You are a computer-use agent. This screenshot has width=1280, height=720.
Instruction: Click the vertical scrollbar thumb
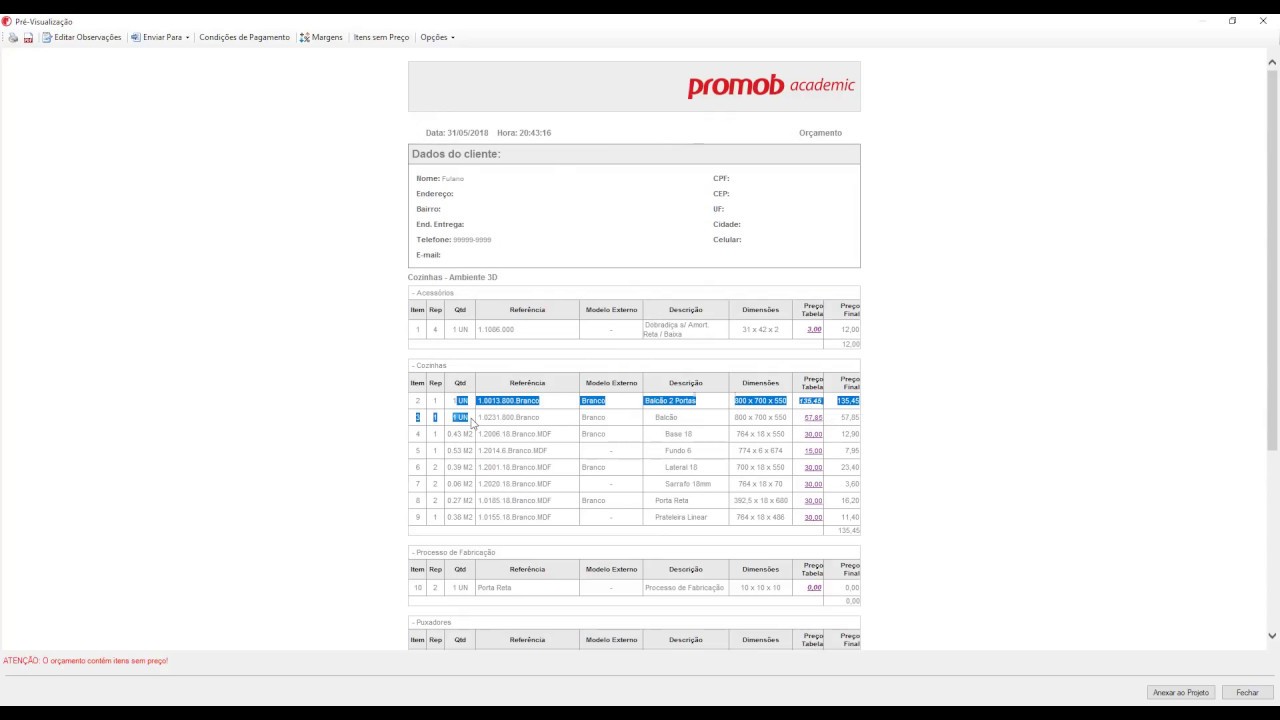coord(1272,260)
